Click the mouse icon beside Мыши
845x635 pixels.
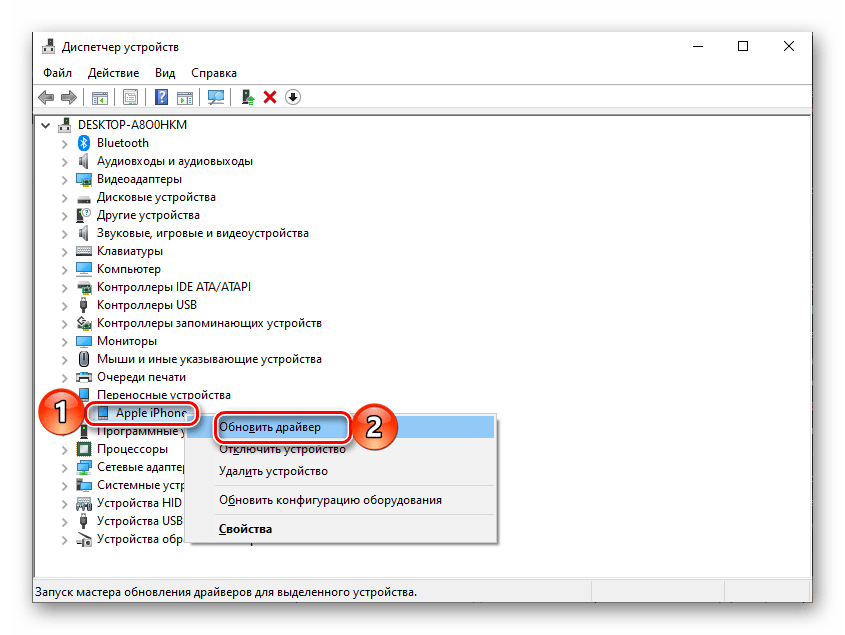(84, 359)
